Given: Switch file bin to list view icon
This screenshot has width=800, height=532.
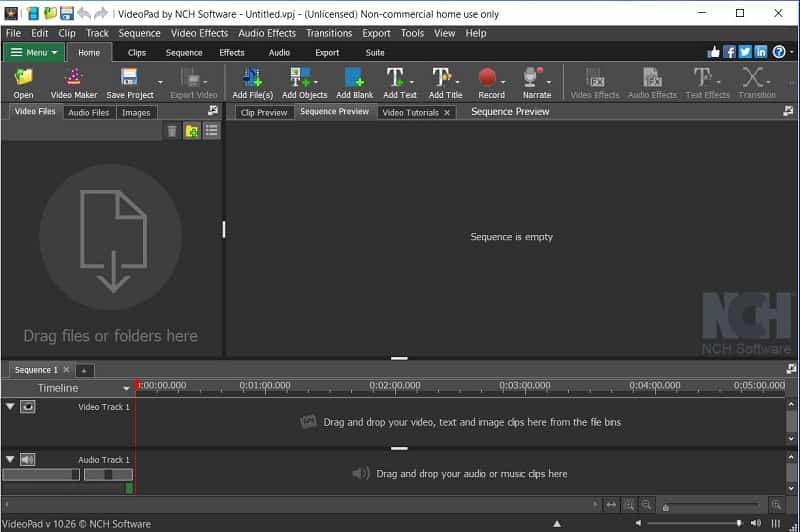Looking at the screenshot, I should 212,131.
